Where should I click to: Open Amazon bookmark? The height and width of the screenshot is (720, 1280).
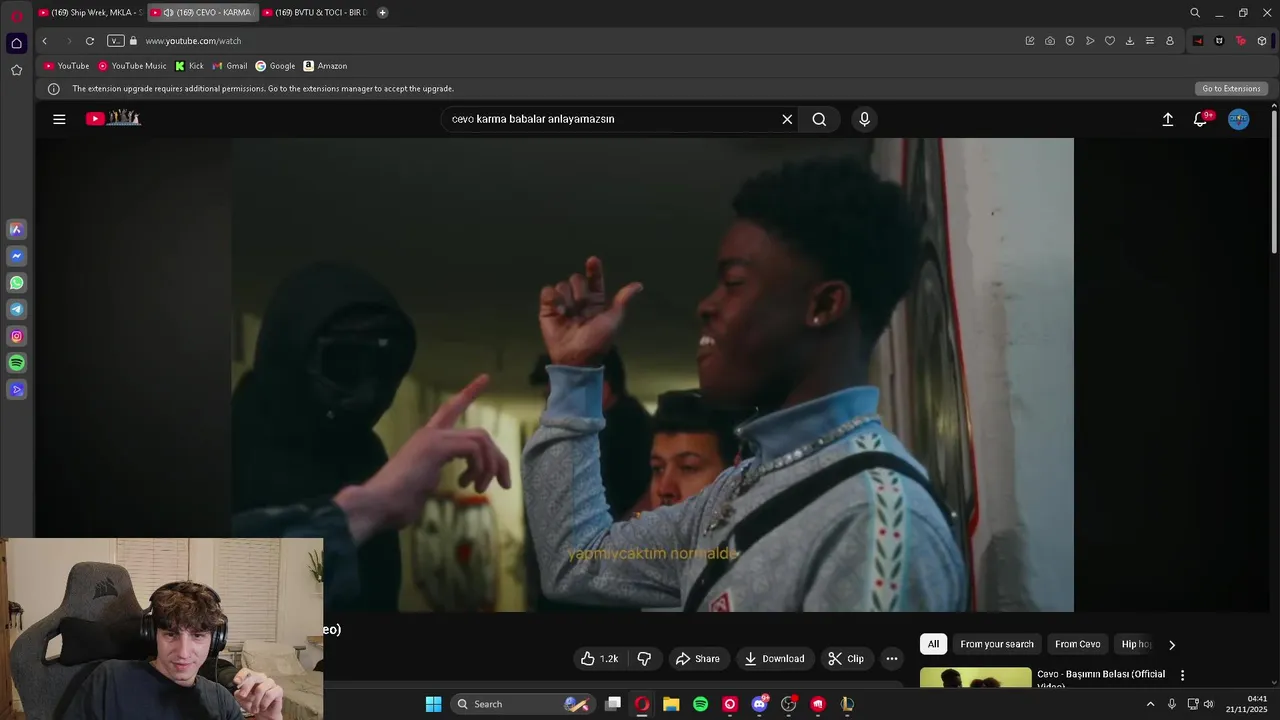(325, 66)
